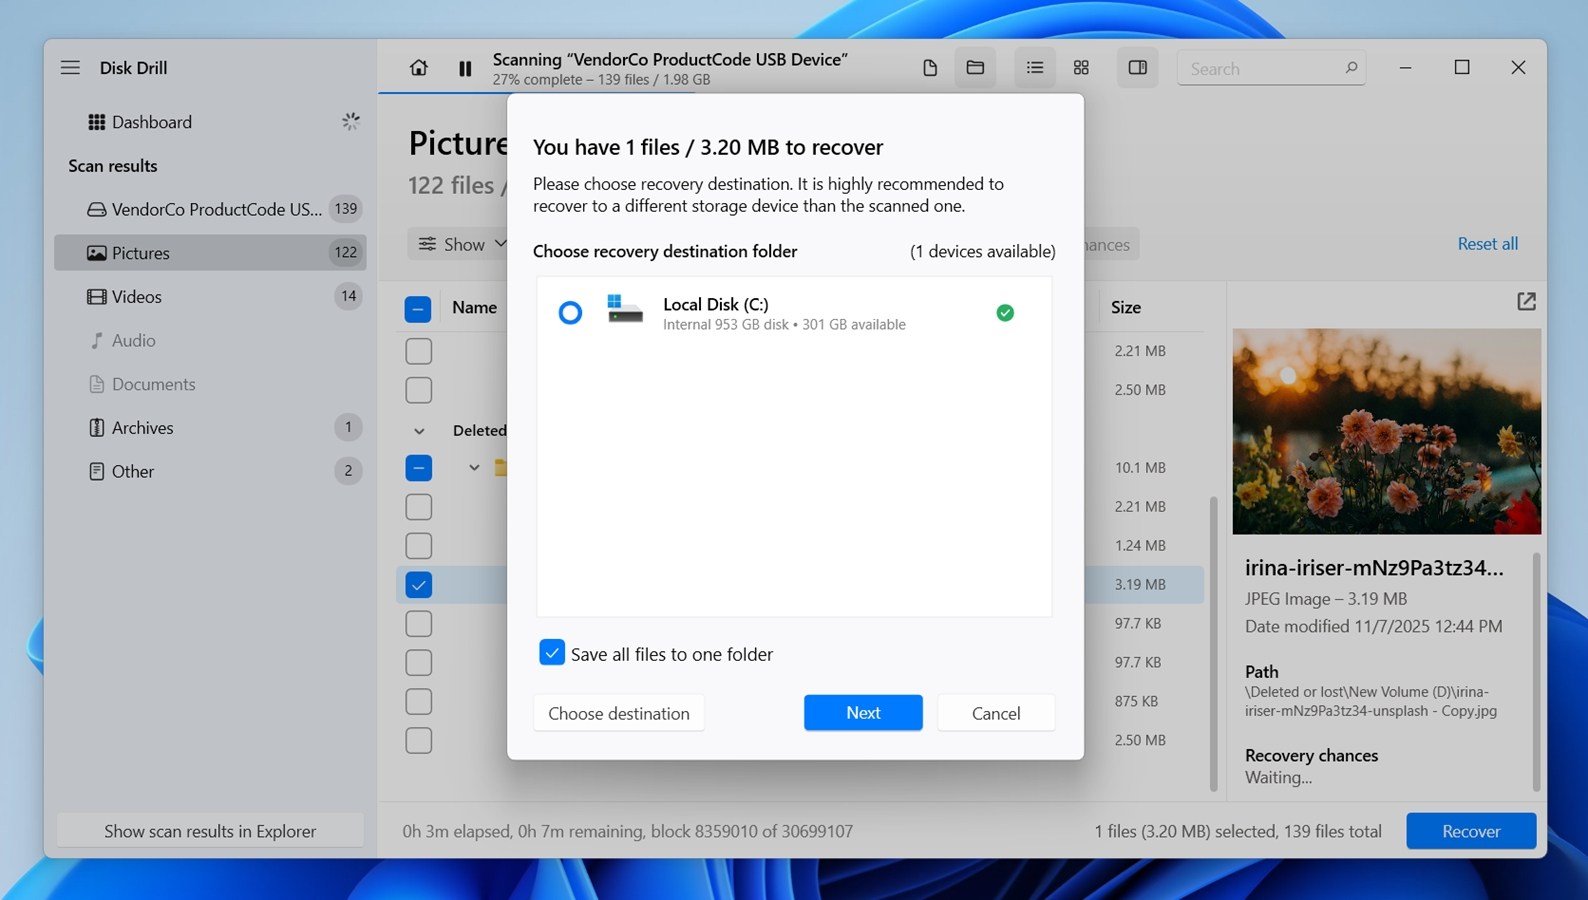Open preview in external window
The height and width of the screenshot is (900, 1588).
[1526, 301]
